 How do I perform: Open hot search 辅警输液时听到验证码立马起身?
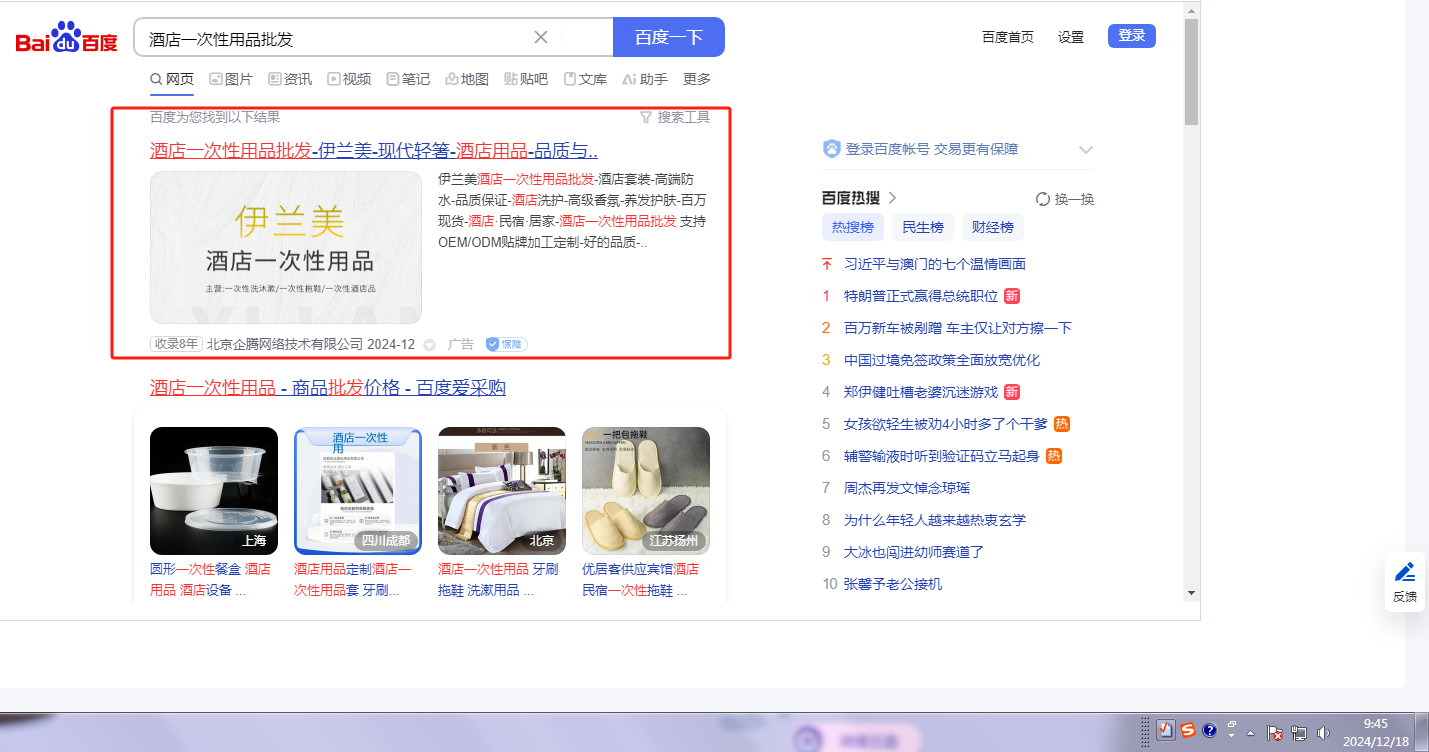coord(941,456)
